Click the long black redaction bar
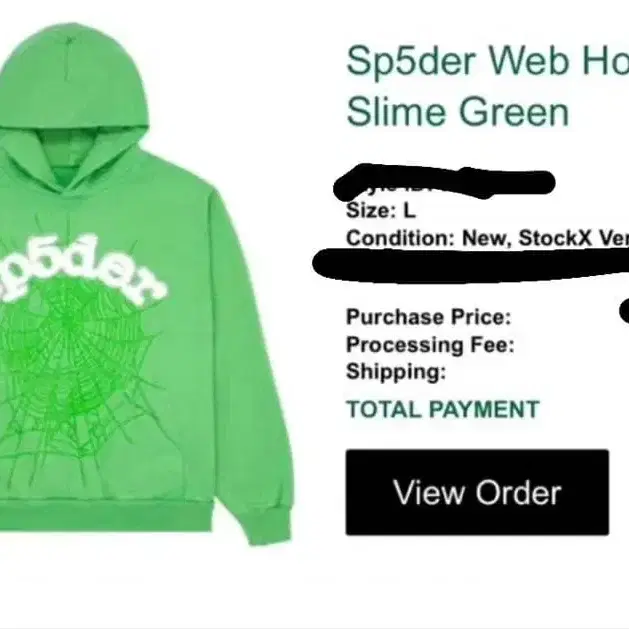 pyautogui.click(x=470, y=265)
